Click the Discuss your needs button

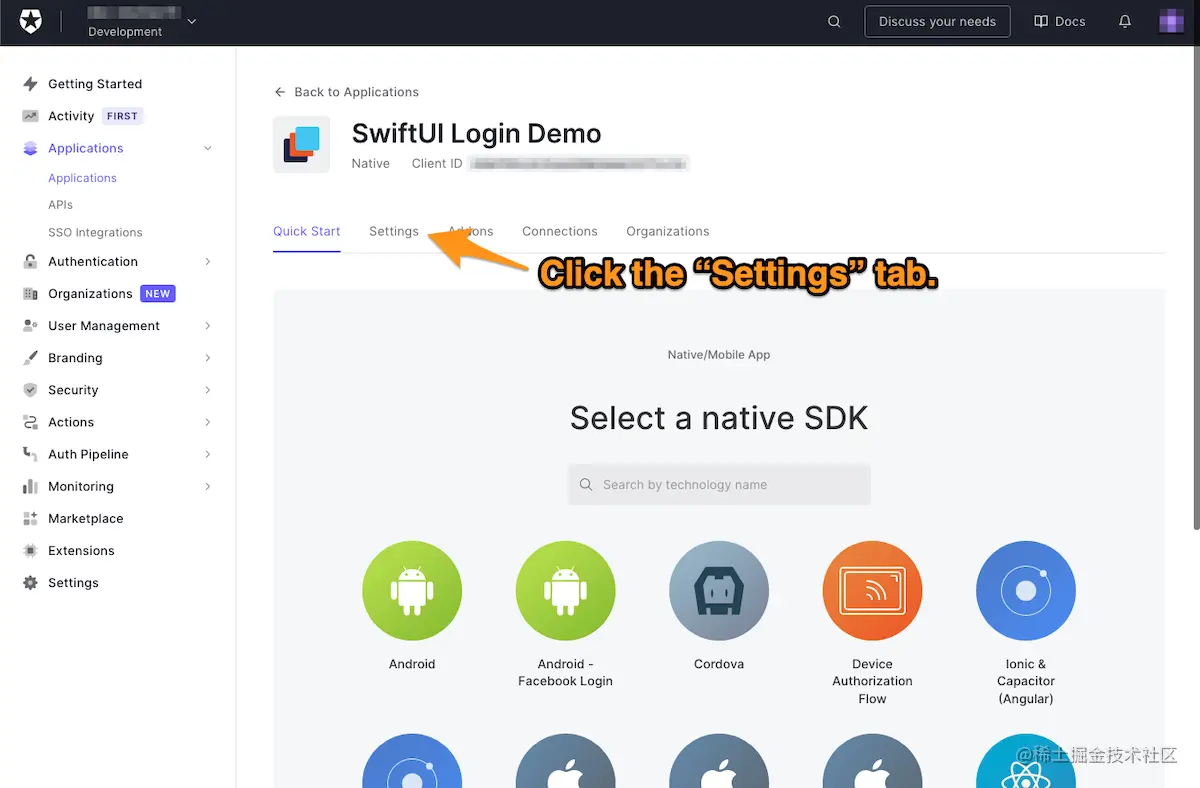(x=937, y=22)
